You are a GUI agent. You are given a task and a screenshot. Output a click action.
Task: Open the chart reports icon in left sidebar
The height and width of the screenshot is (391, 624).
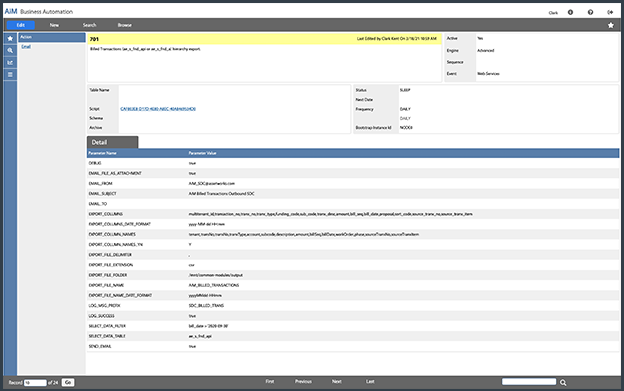(x=10, y=62)
